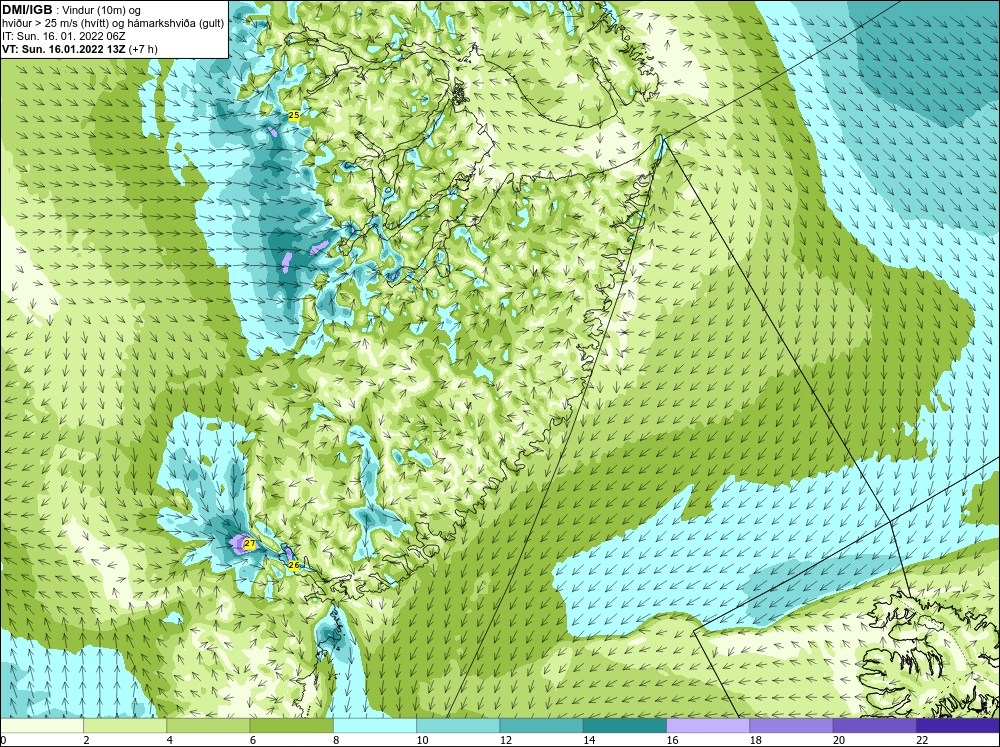Click the legend scale value 16

pyautogui.click(x=672, y=740)
